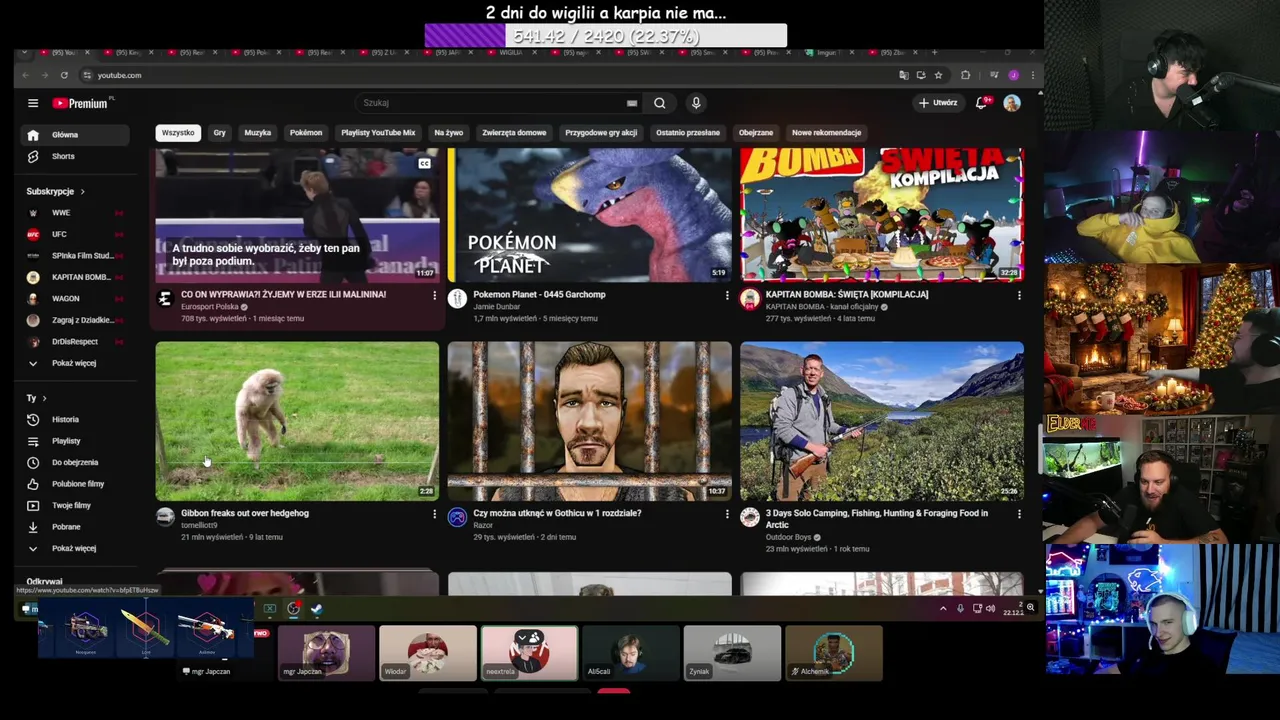Select the Przygodowe gry akcji chip

(601, 132)
